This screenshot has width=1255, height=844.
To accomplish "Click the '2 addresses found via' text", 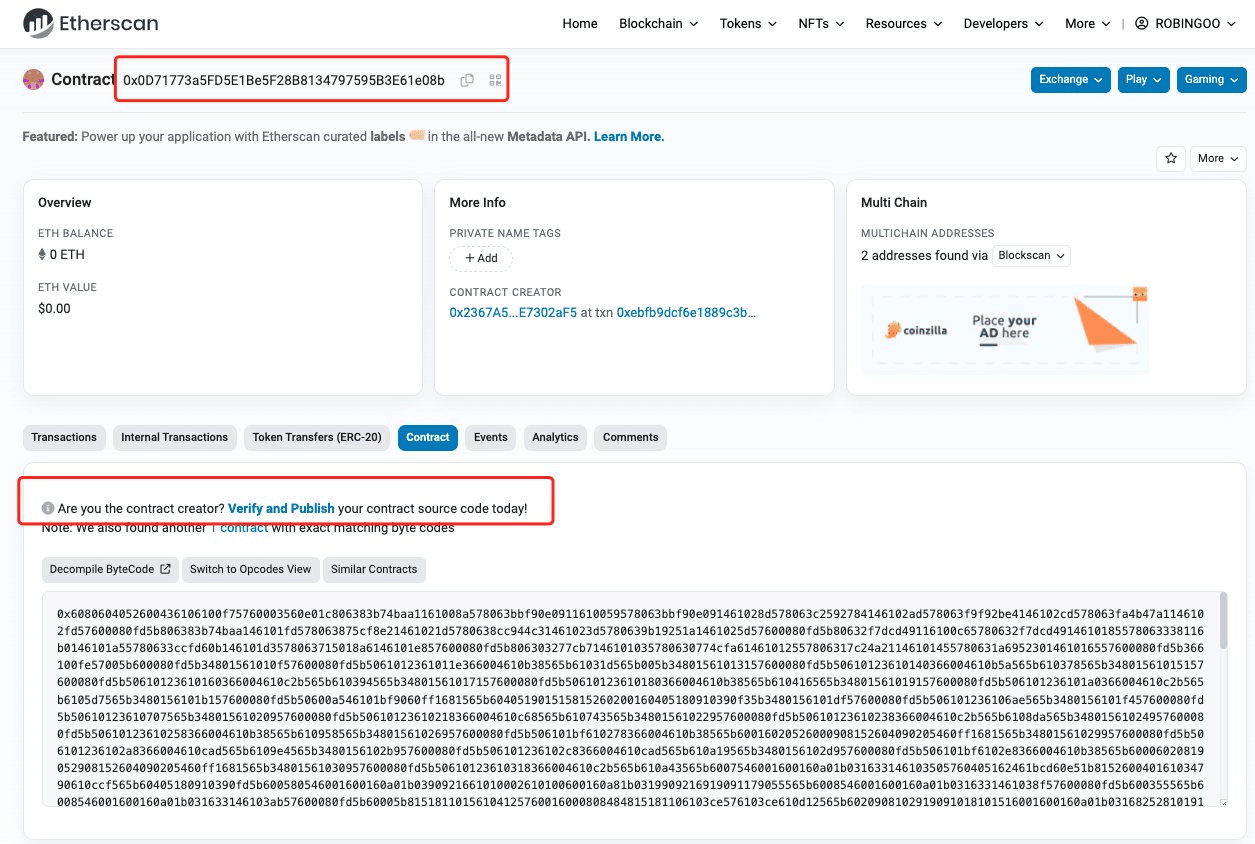I will coord(924,255).
